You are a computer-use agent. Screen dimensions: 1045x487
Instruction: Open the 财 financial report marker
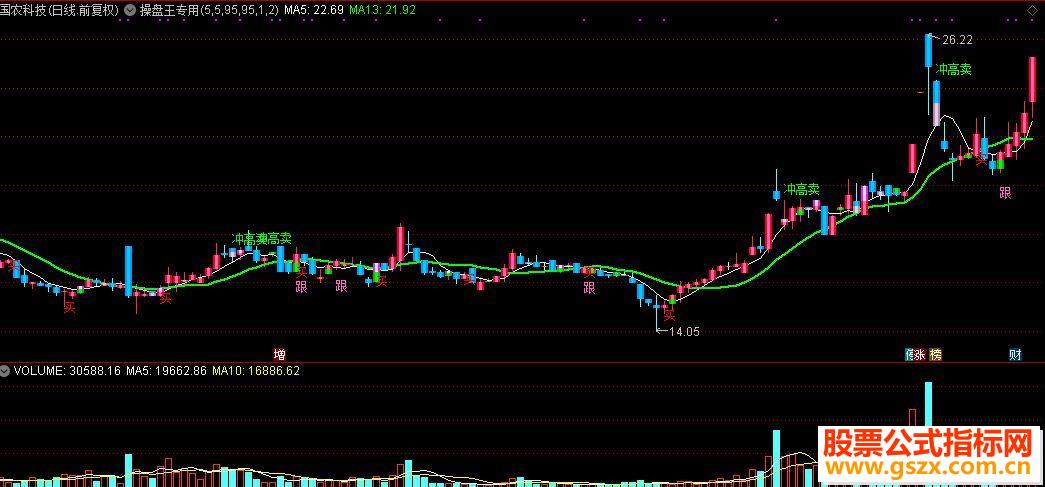pos(1015,354)
